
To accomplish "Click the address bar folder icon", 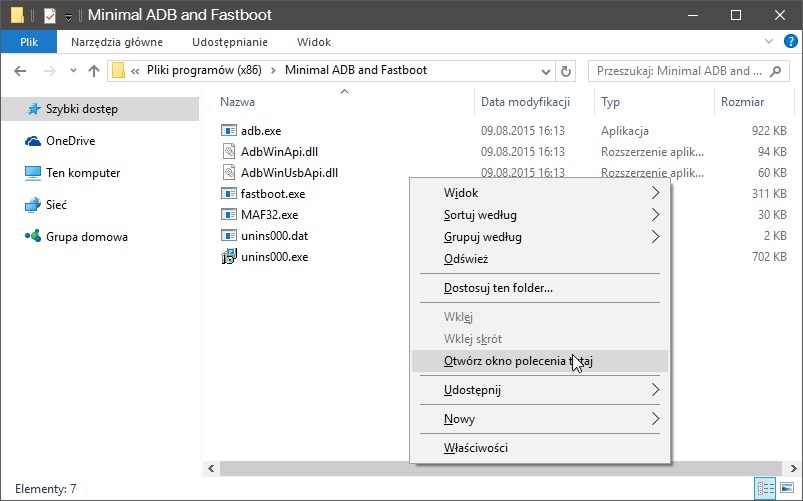I will click(x=118, y=70).
